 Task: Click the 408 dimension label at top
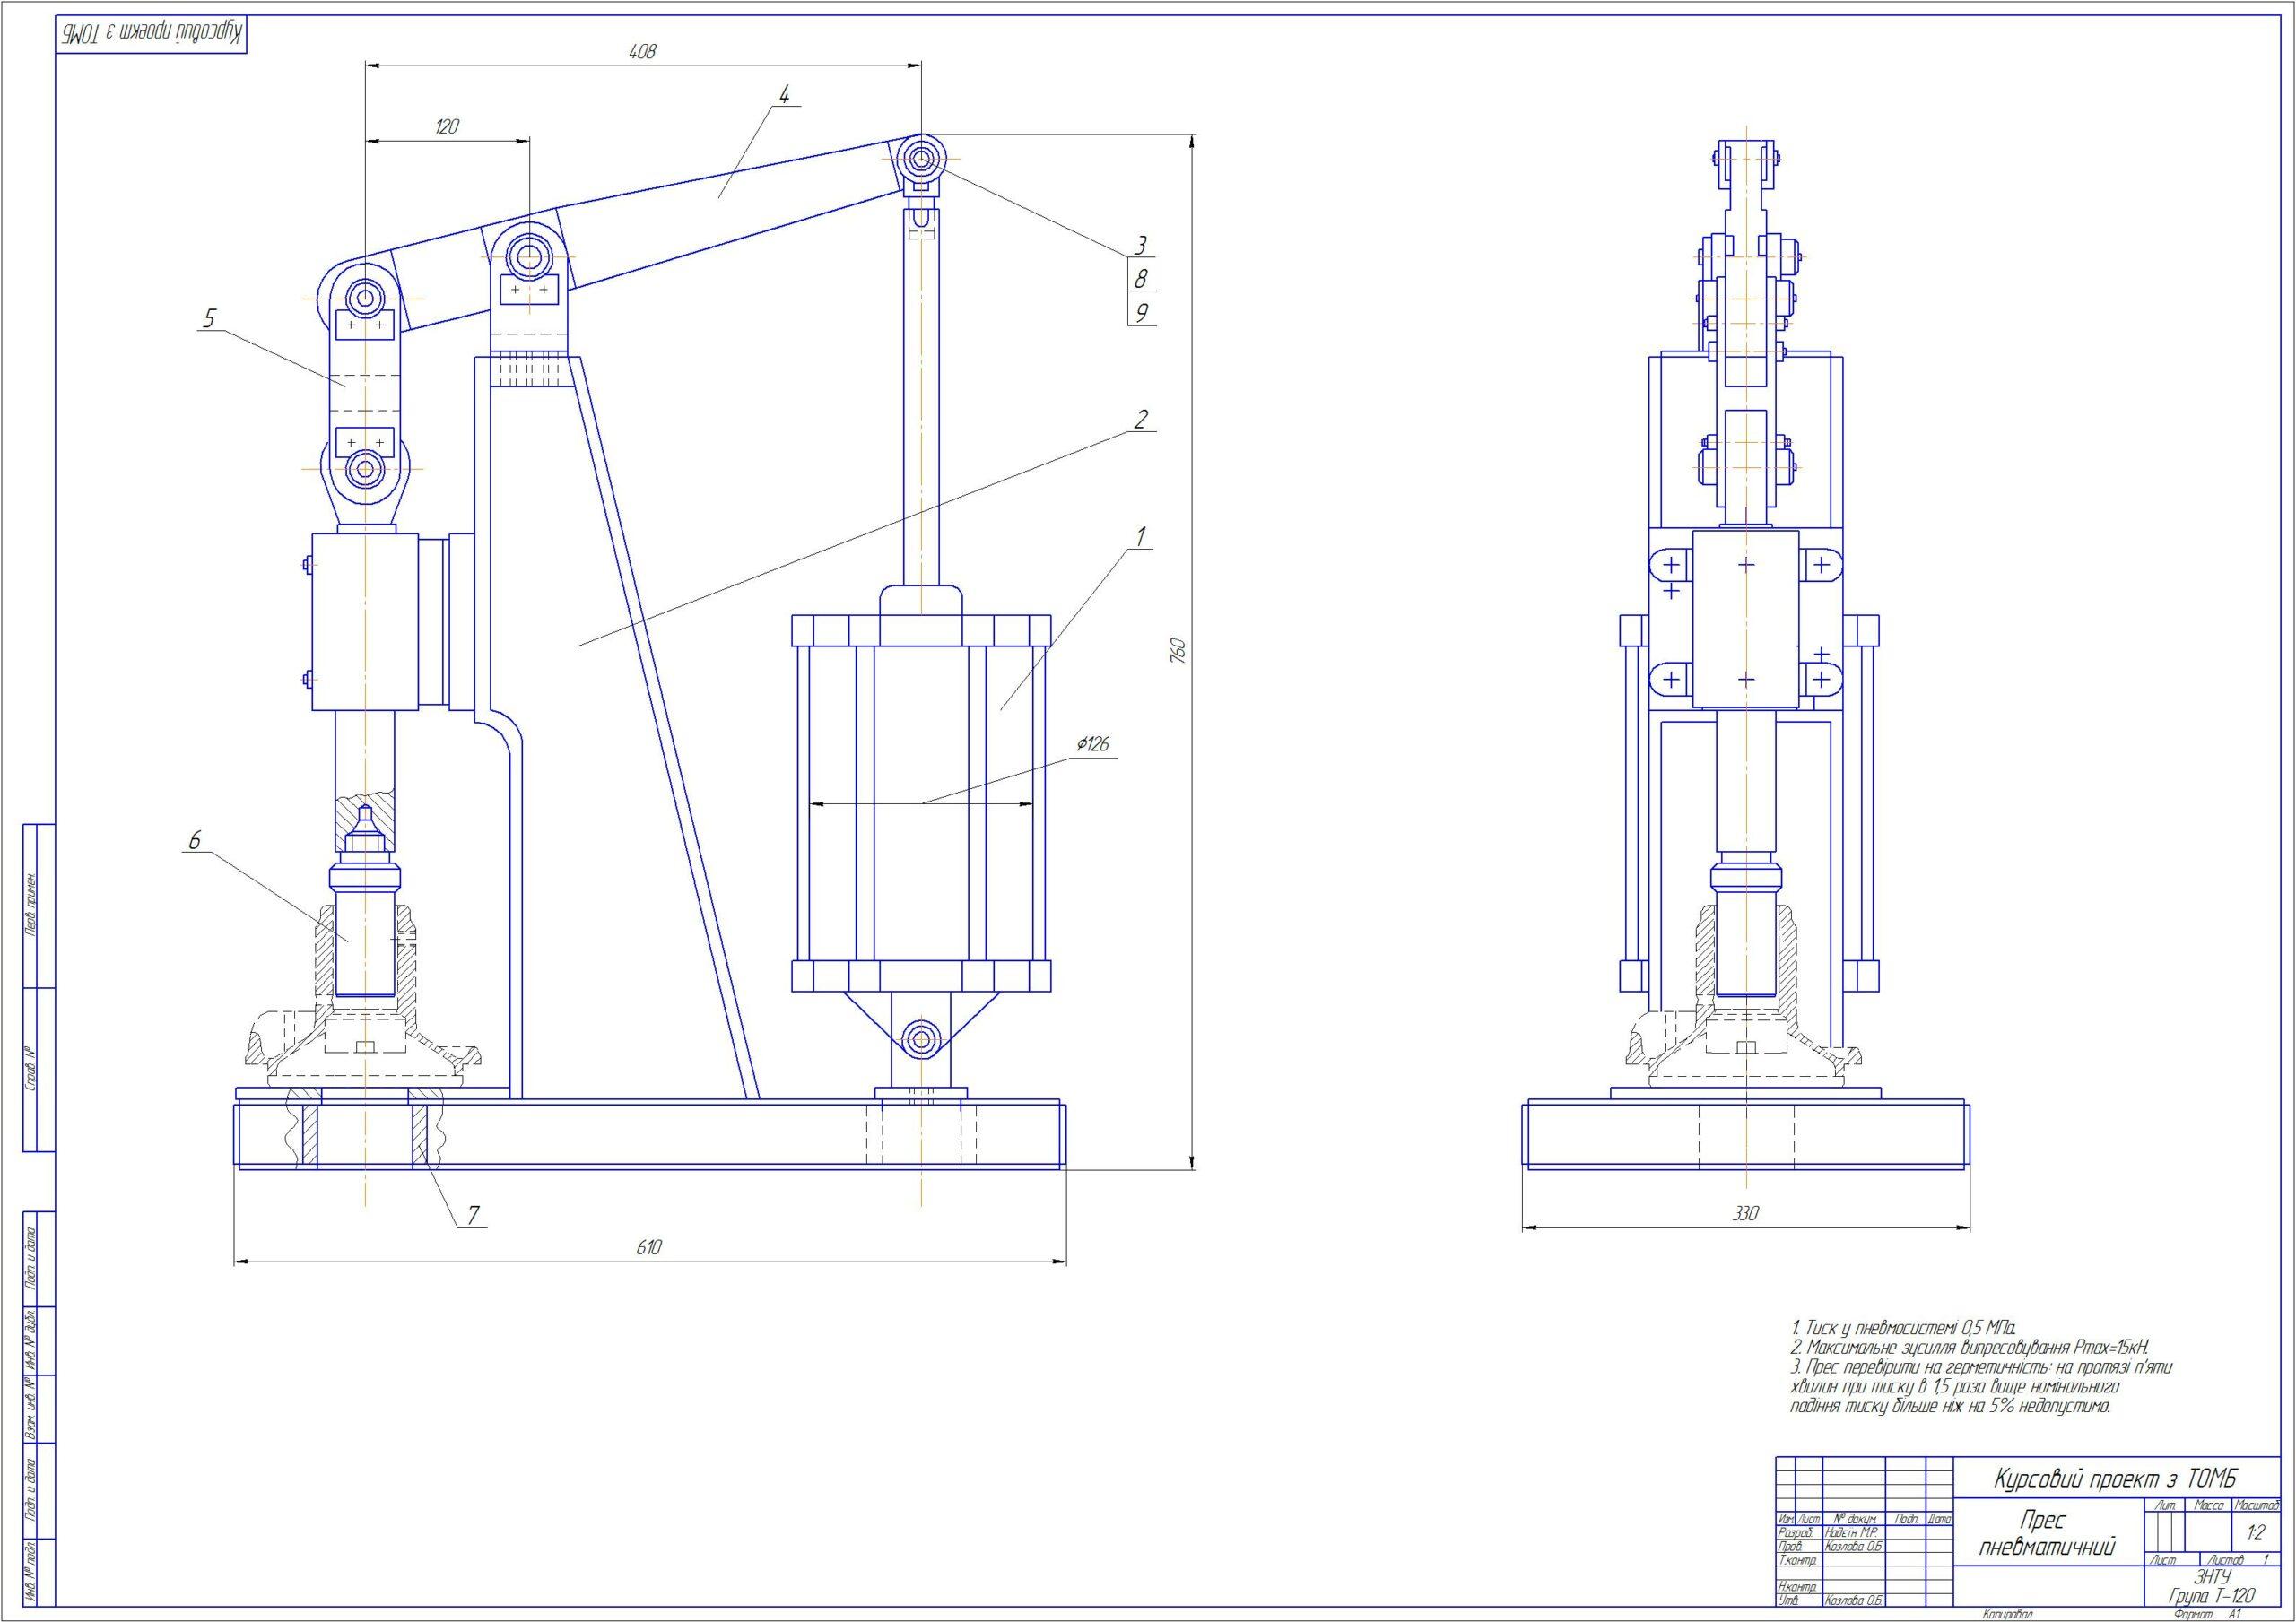(x=642, y=52)
